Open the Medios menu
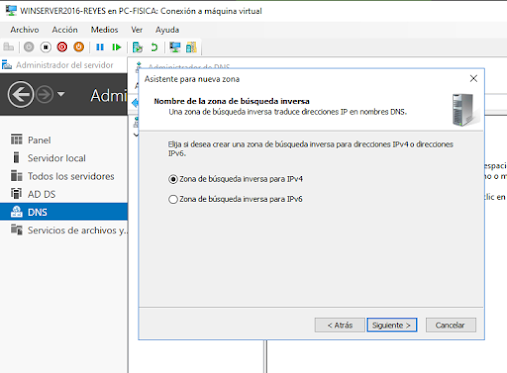The width and height of the screenshot is (507, 373). 104,30
